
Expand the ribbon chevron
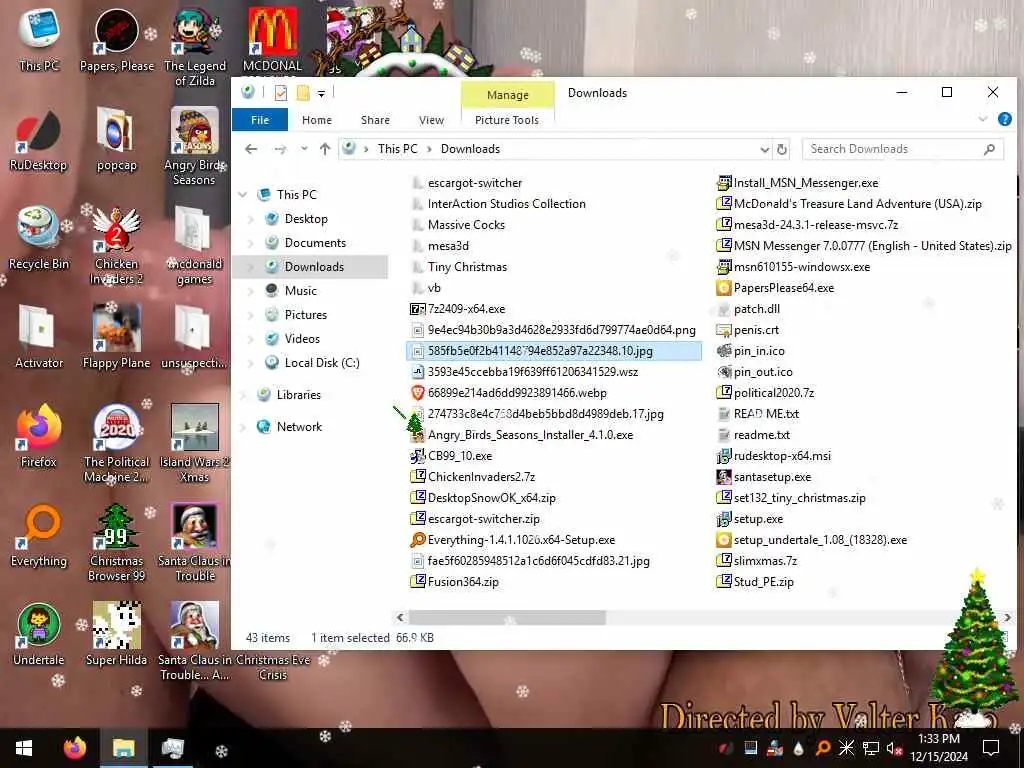click(x=983, y=120)
